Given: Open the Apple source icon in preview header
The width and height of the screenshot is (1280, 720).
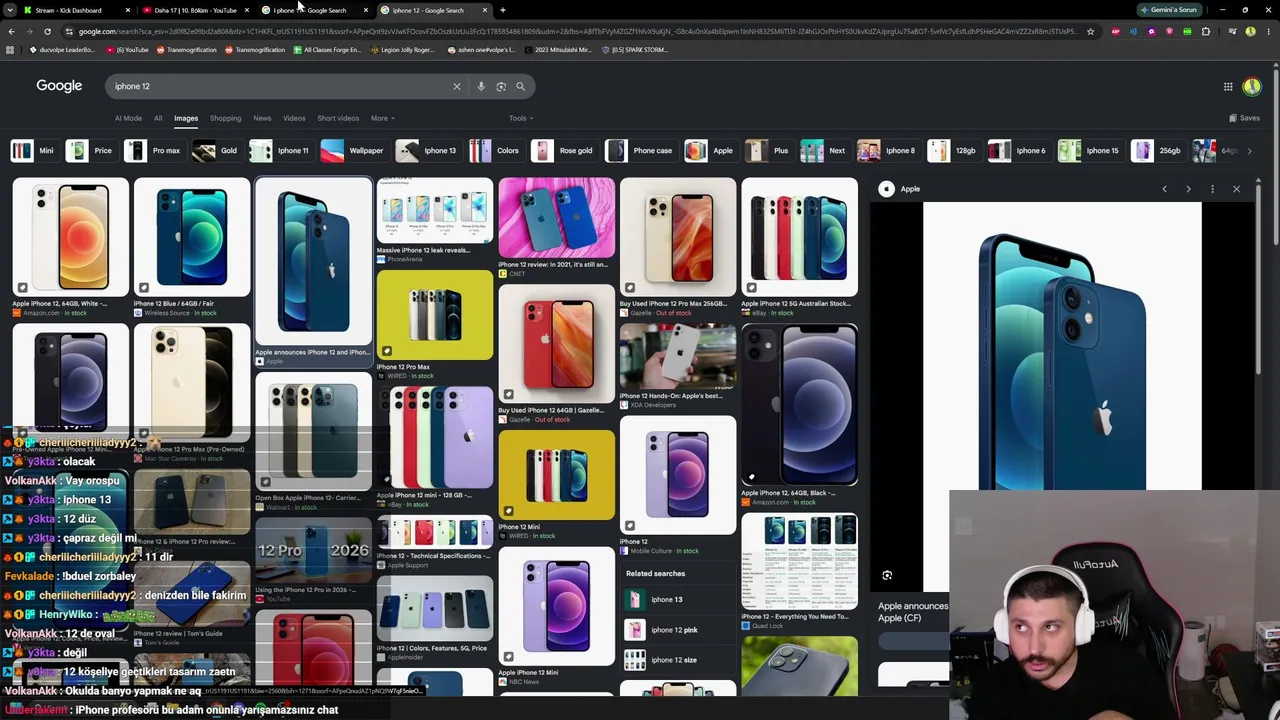Looking at the screenshot, I should pyautogui.click(x=886, y=189).
